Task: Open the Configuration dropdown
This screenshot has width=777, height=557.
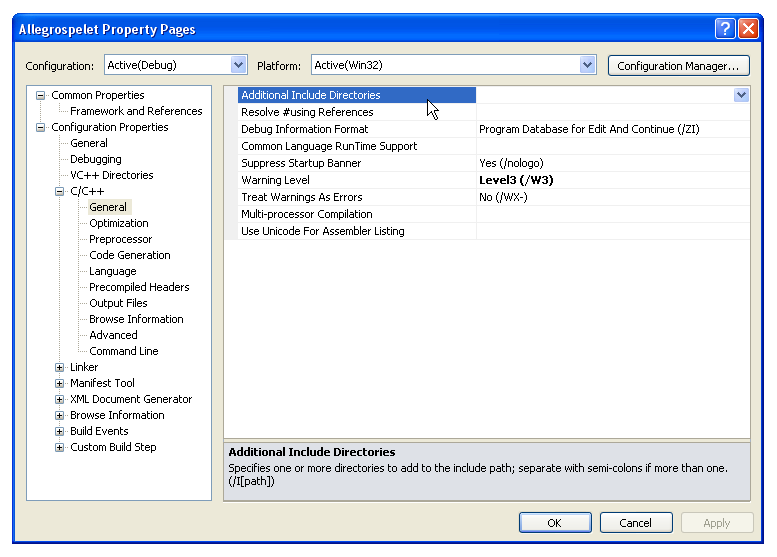Action: click(238, 65)
